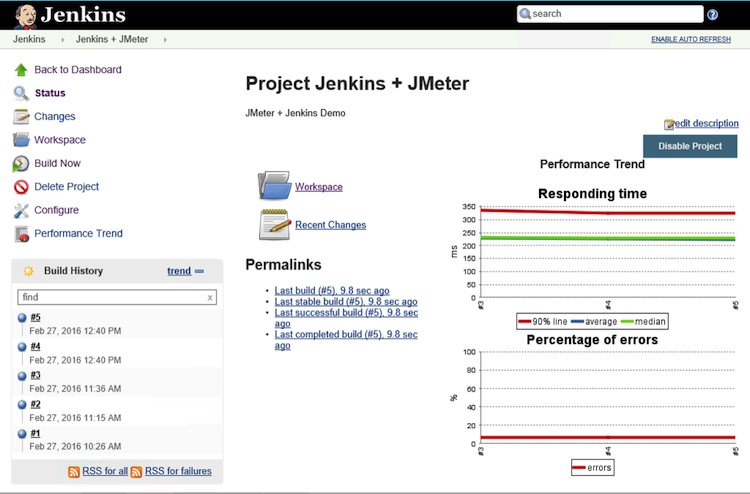
Task: Open the build history trend link
Action: pos(179,271)
